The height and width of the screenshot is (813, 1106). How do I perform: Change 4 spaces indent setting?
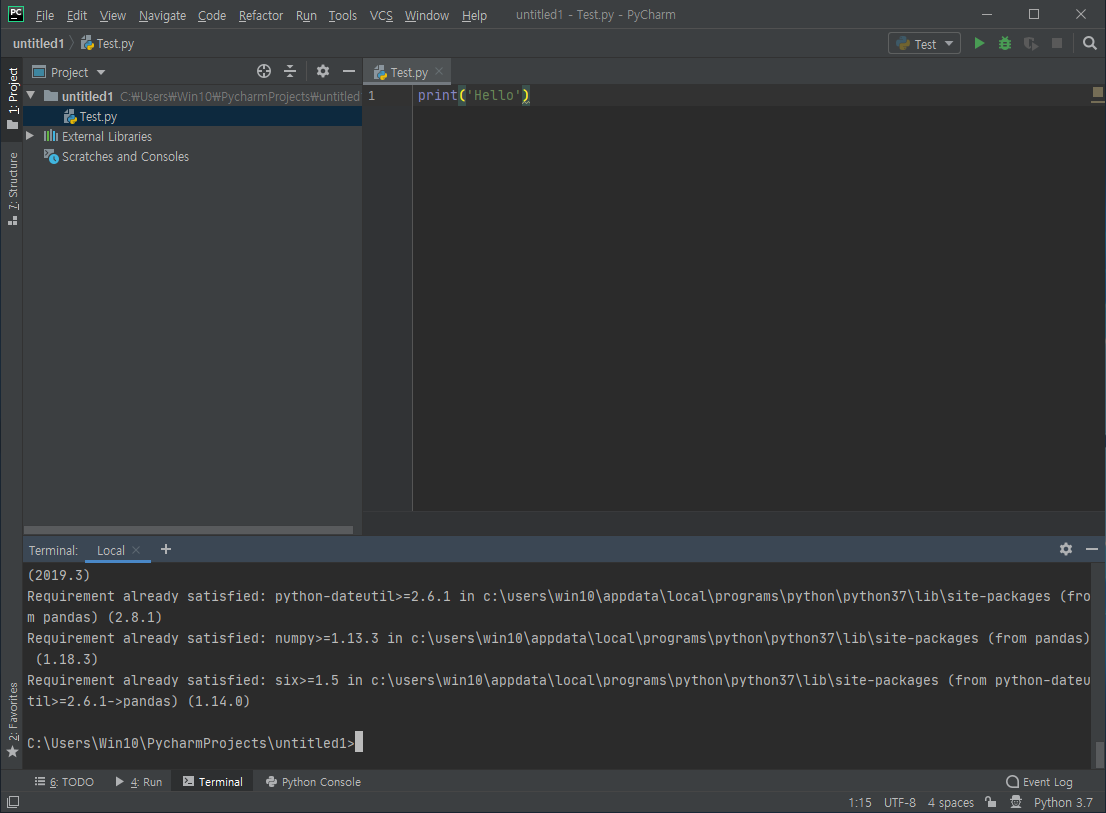(950, 802)
